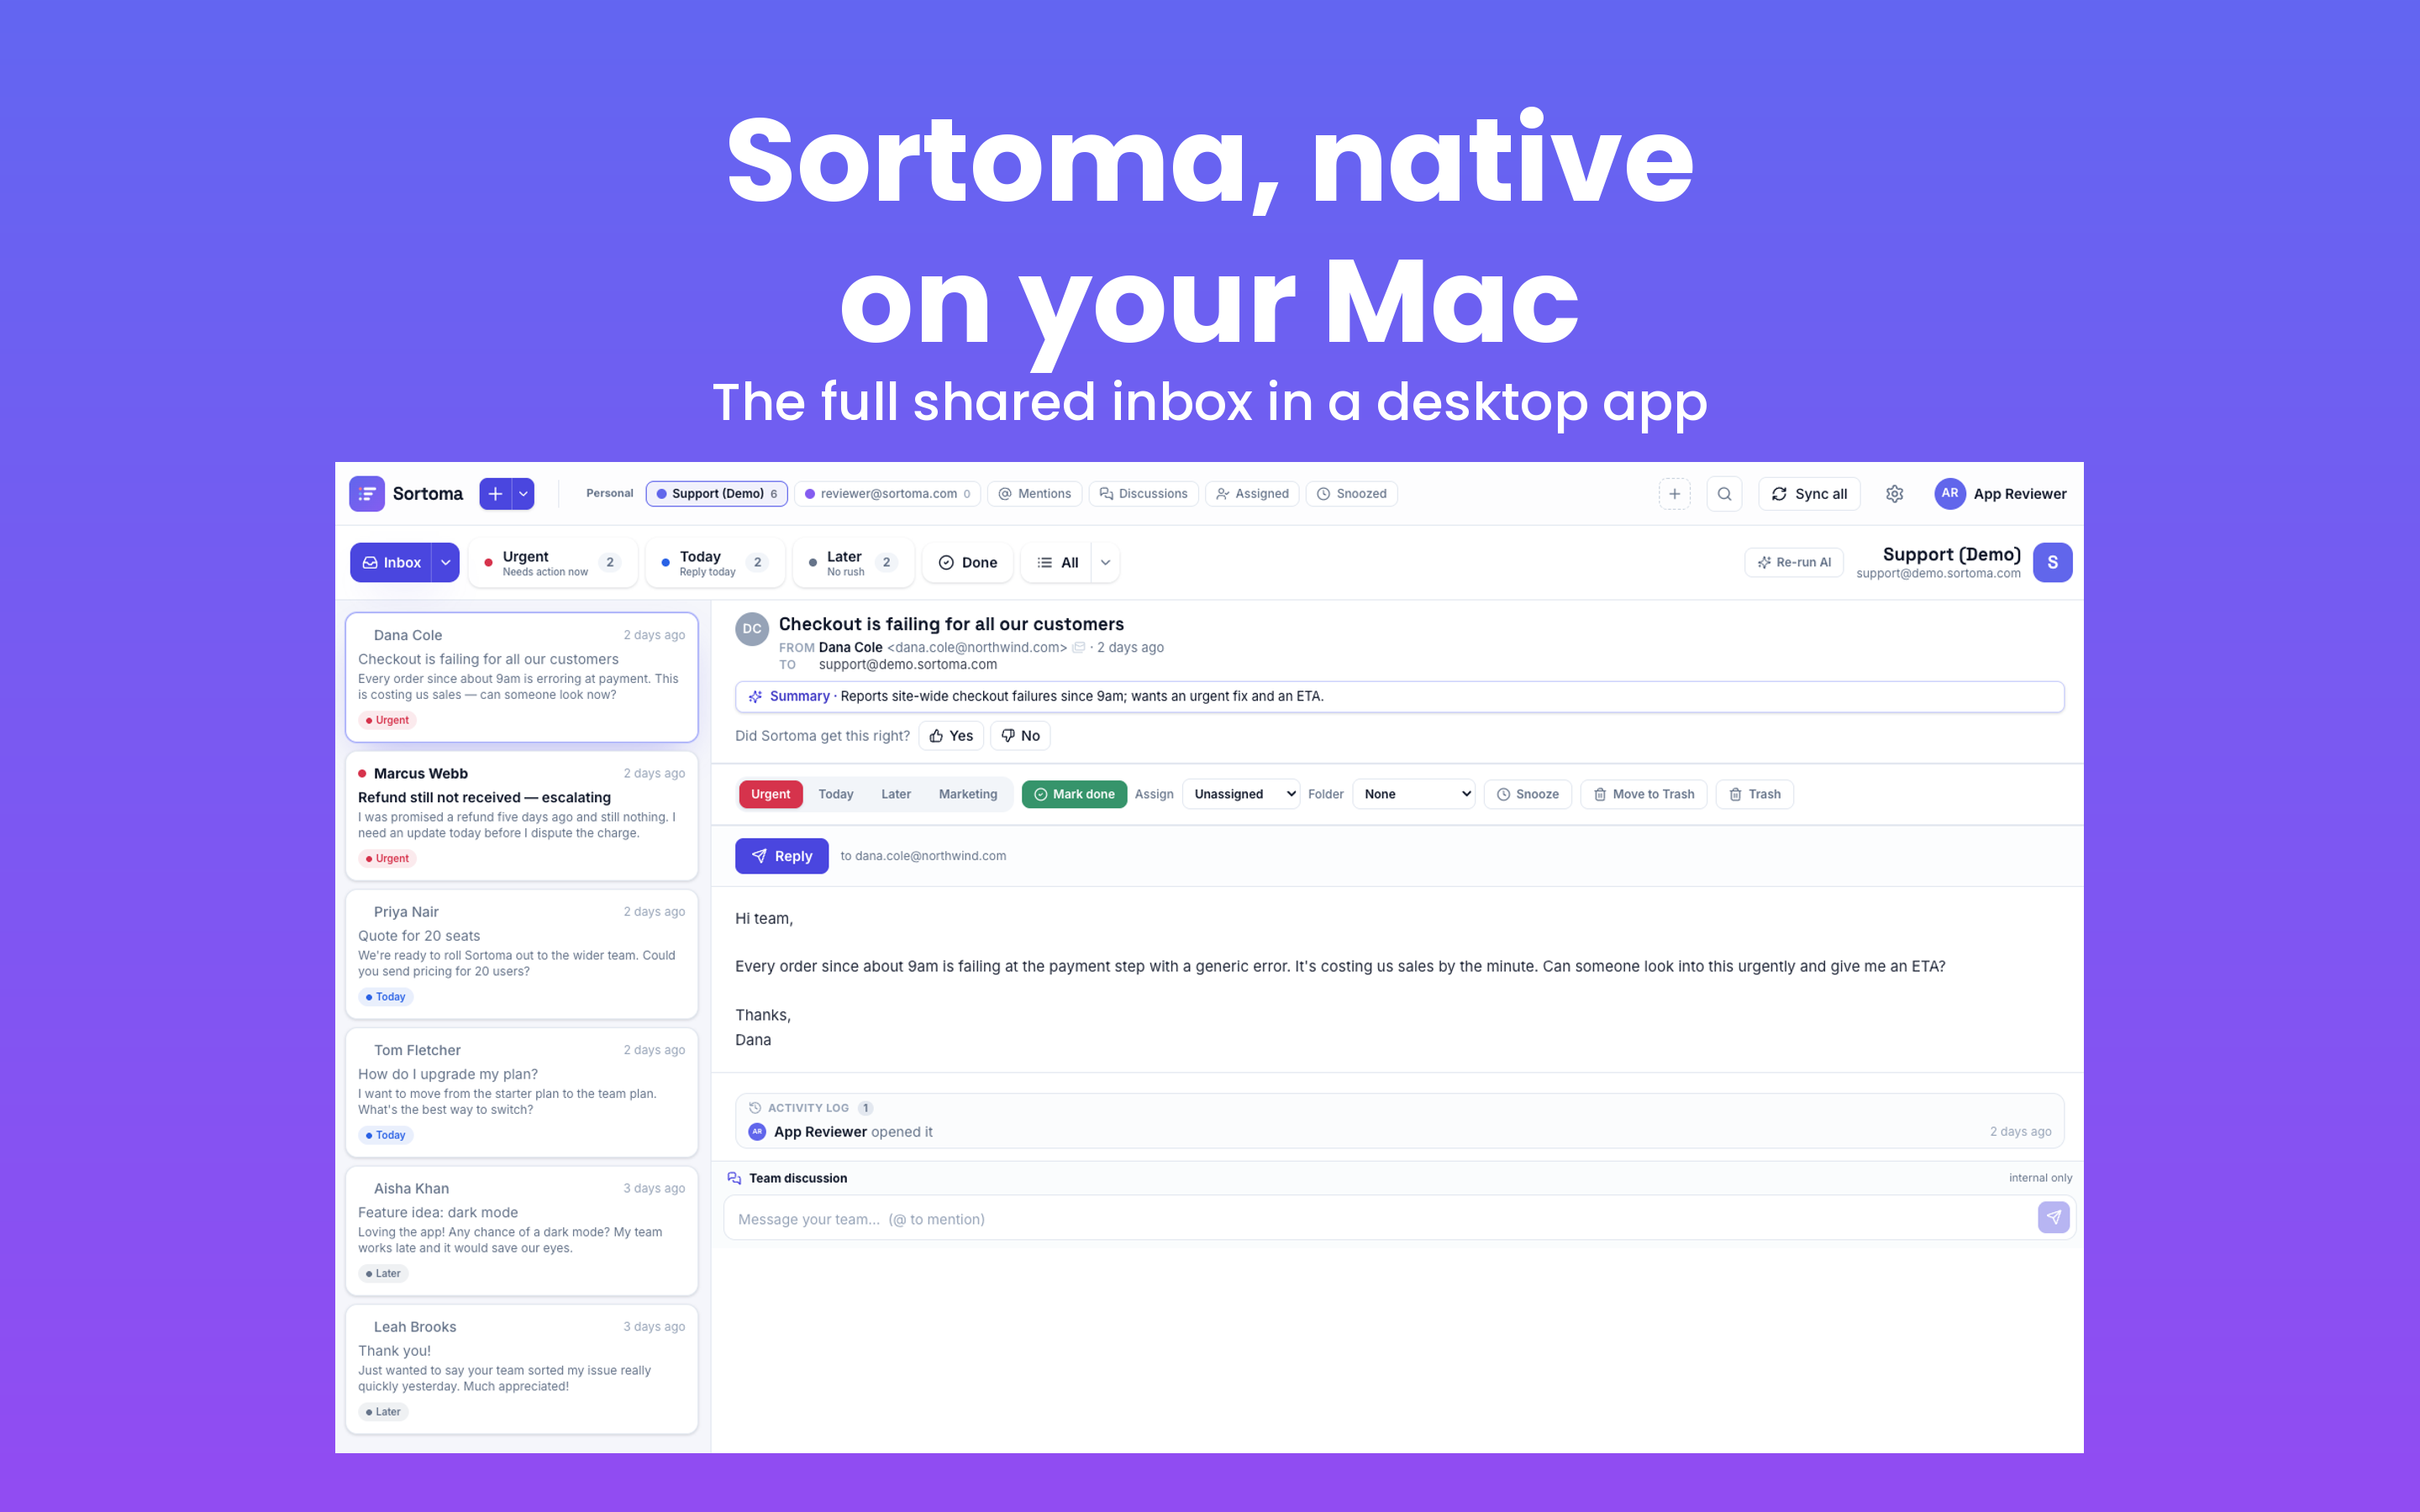Click the Trash button
This screenshot has width=2420, height=1512.
click(1755, 794)
